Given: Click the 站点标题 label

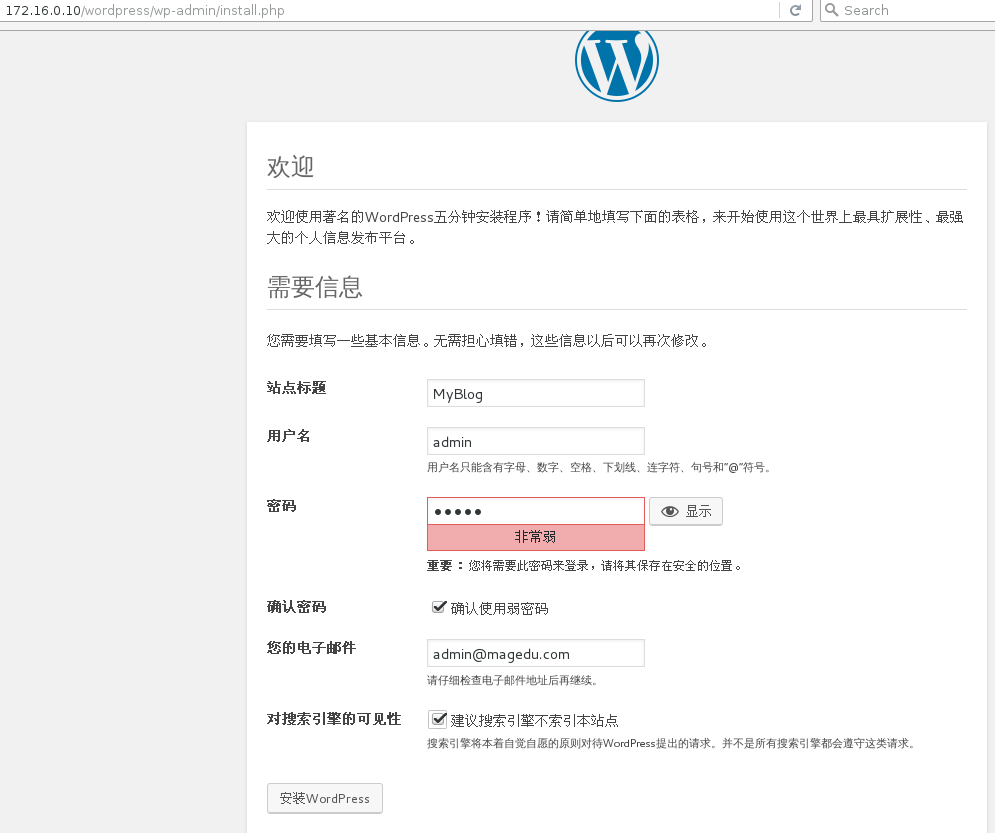Looking at the screenshot, I should tap(296, 388).
